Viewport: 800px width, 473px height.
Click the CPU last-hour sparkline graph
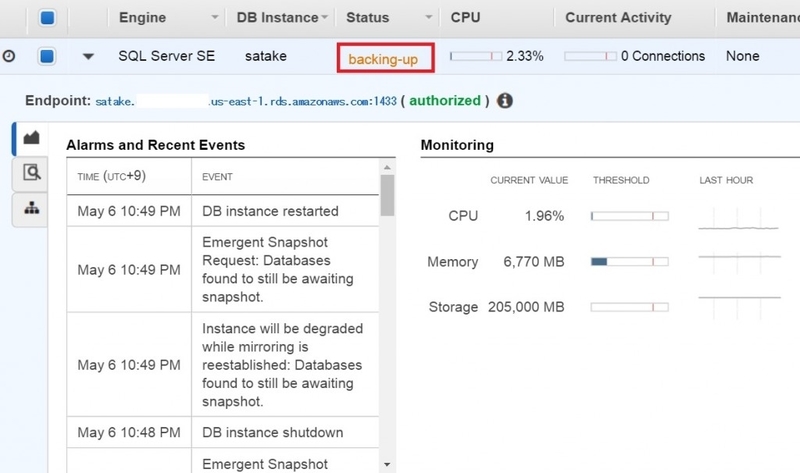[x=739, y=218]
